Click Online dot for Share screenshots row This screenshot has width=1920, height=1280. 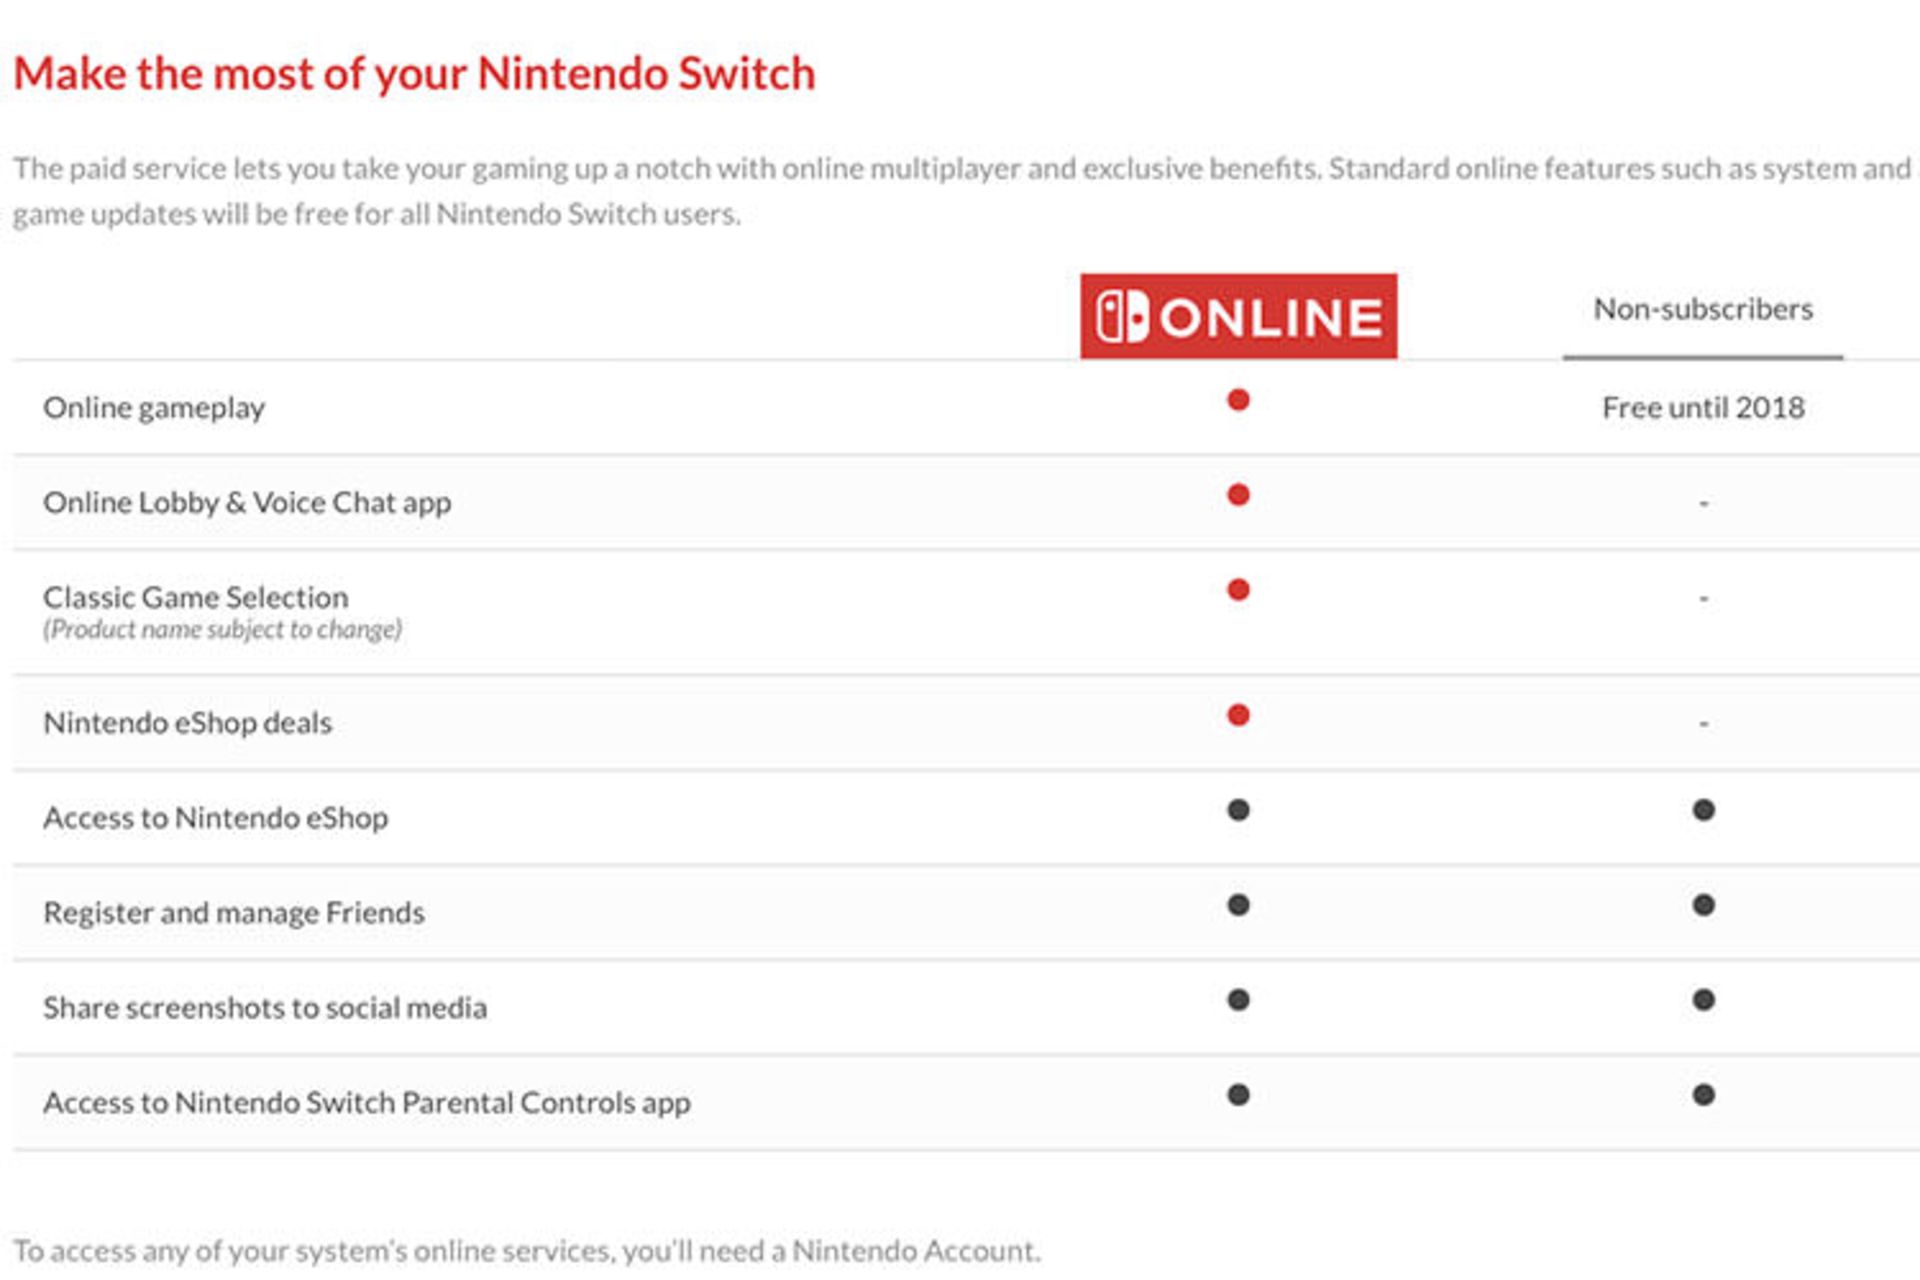click(1238, 1000)
